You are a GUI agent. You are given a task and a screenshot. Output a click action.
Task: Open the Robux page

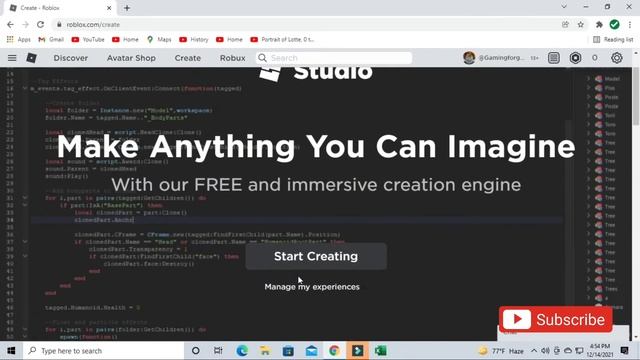(233, 58)
